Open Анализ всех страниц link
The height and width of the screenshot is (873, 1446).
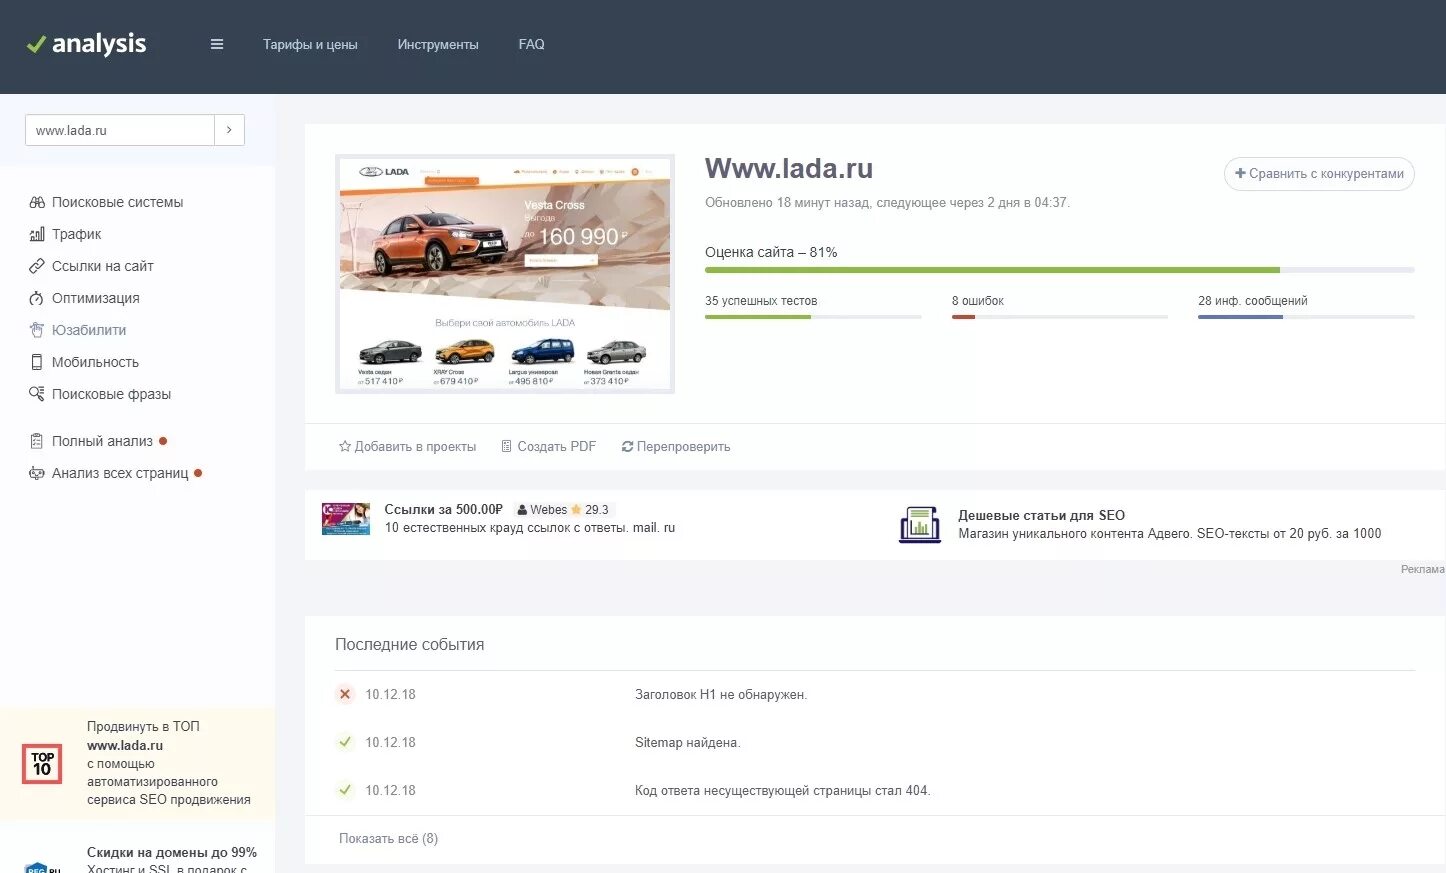pyautogui.click(x=120, y=473)
